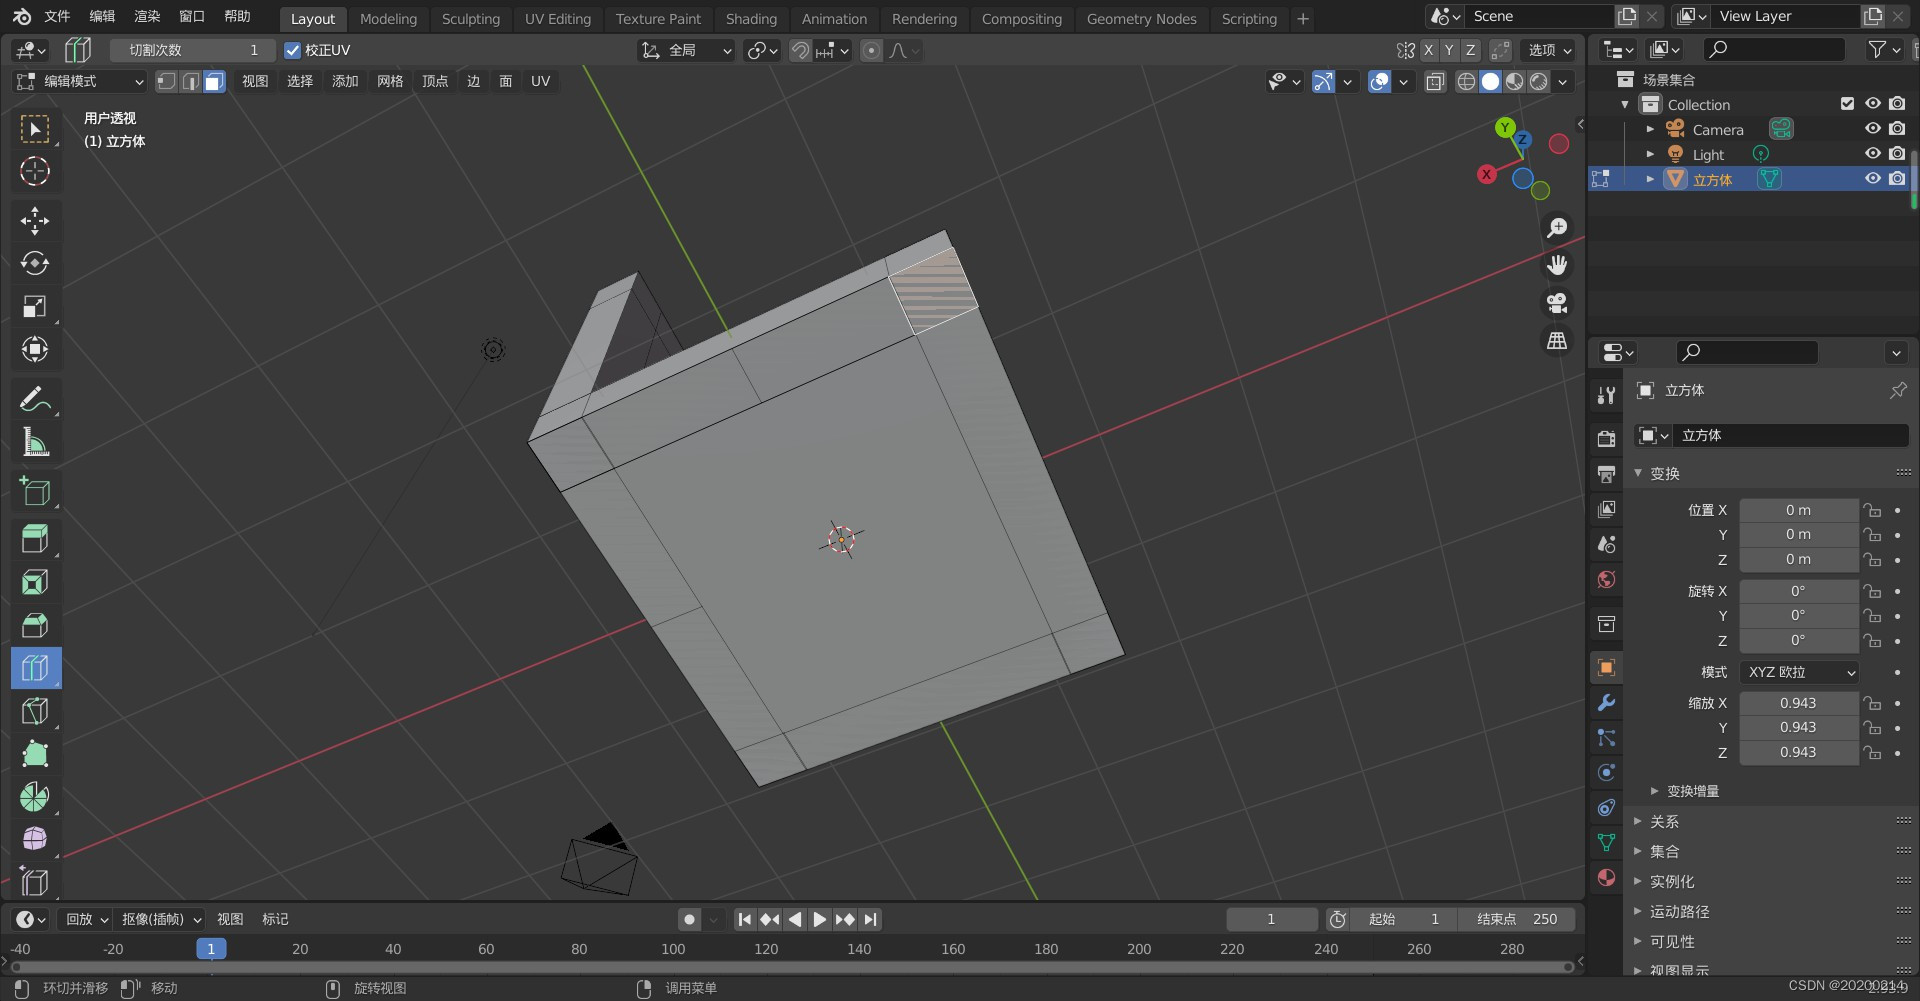Select the Measure tool
This screenshot has height=1001, width=1920.
coord(35,442)
